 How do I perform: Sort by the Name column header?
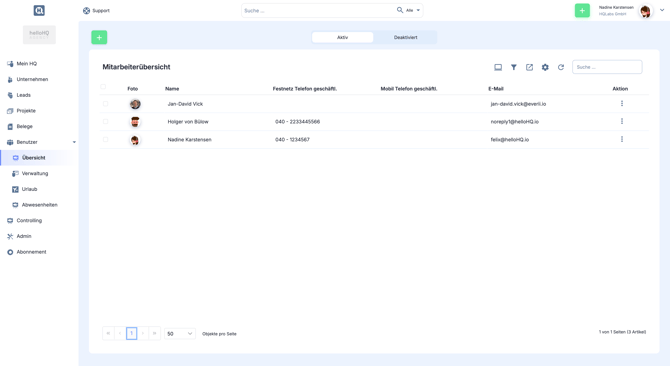tap(172, 89)
